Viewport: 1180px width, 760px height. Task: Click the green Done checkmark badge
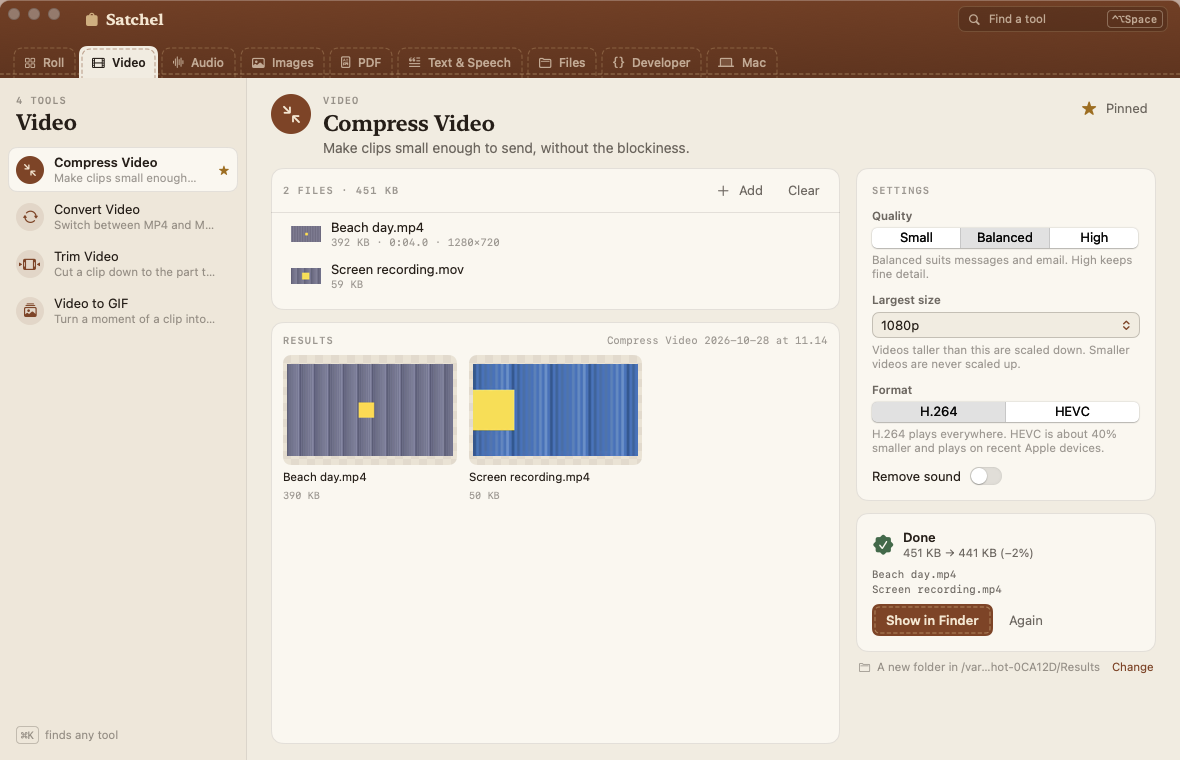pos(883,544)
